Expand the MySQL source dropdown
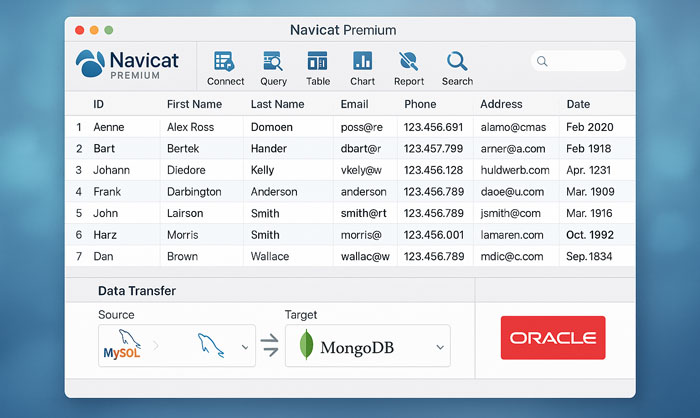This screenshot has width=700, height=418. point(246,346)
